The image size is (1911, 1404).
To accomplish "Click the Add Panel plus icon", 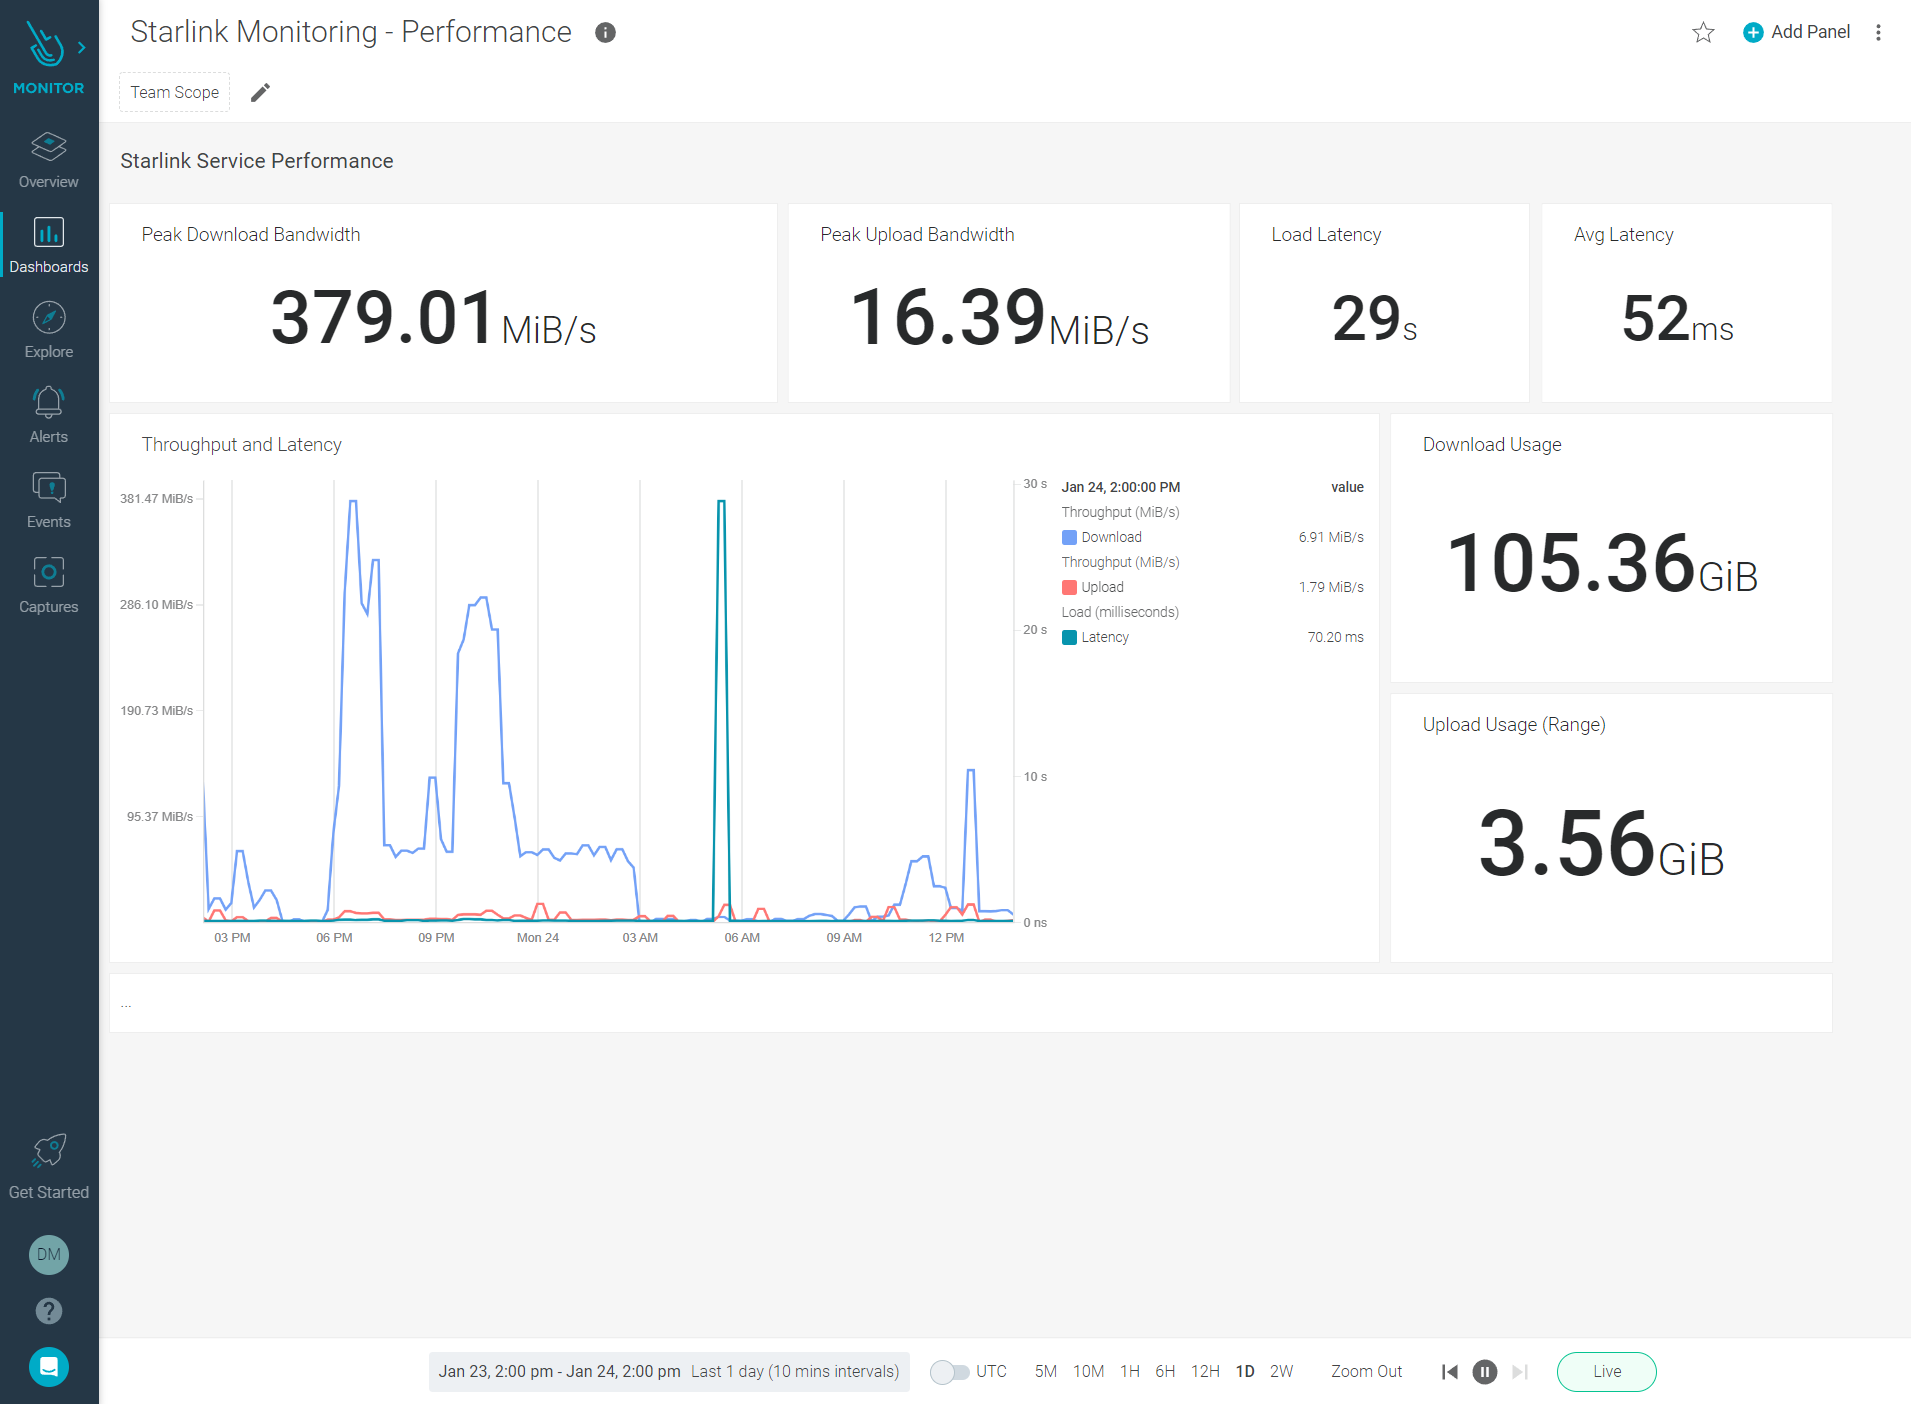I will pos(1753,32).
